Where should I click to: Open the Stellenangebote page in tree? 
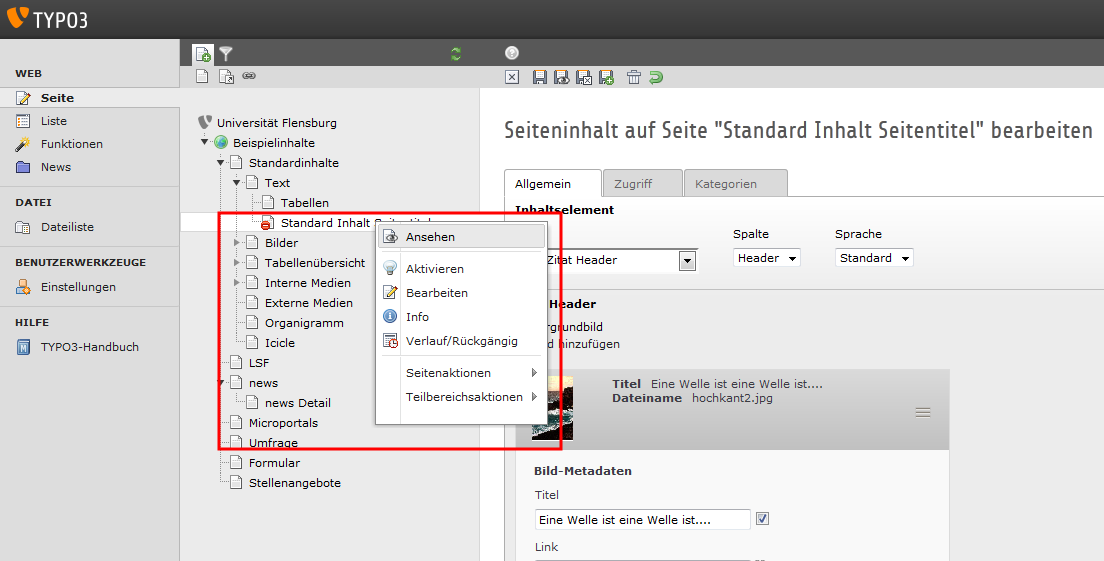[x=294, y=483]
